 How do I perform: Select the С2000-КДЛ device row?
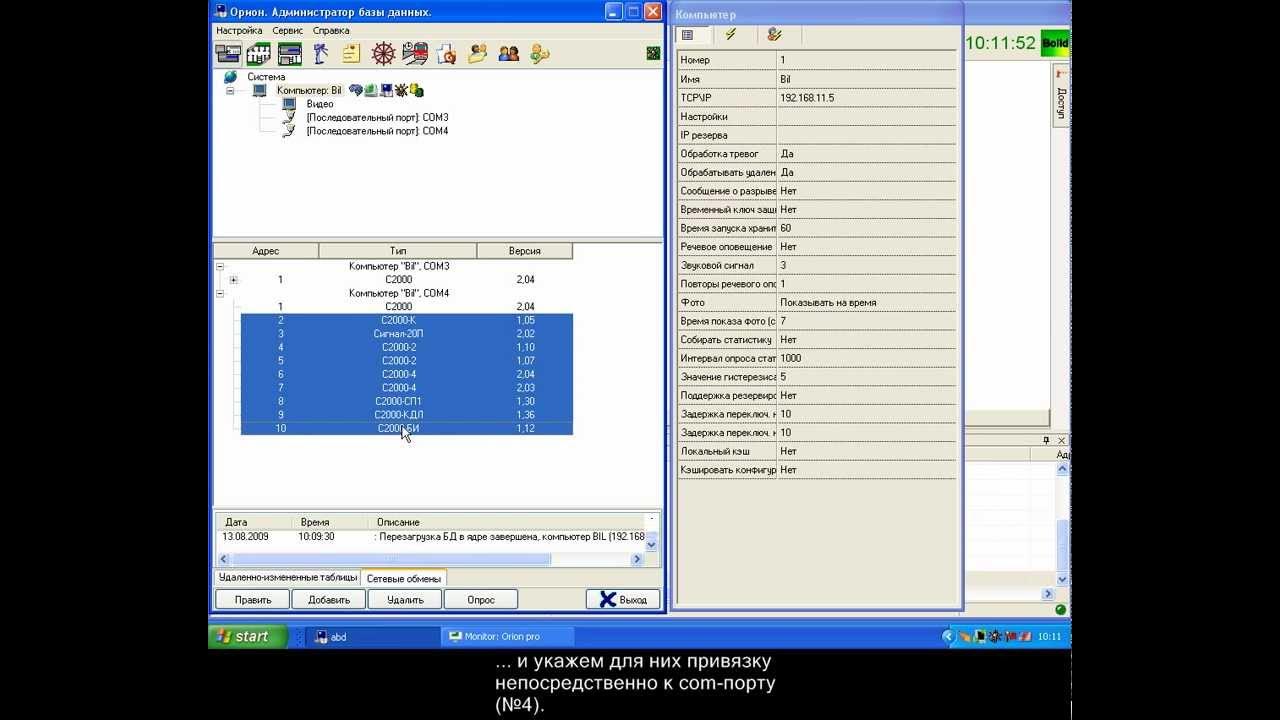pyautogui.click(x=407, y=415)
